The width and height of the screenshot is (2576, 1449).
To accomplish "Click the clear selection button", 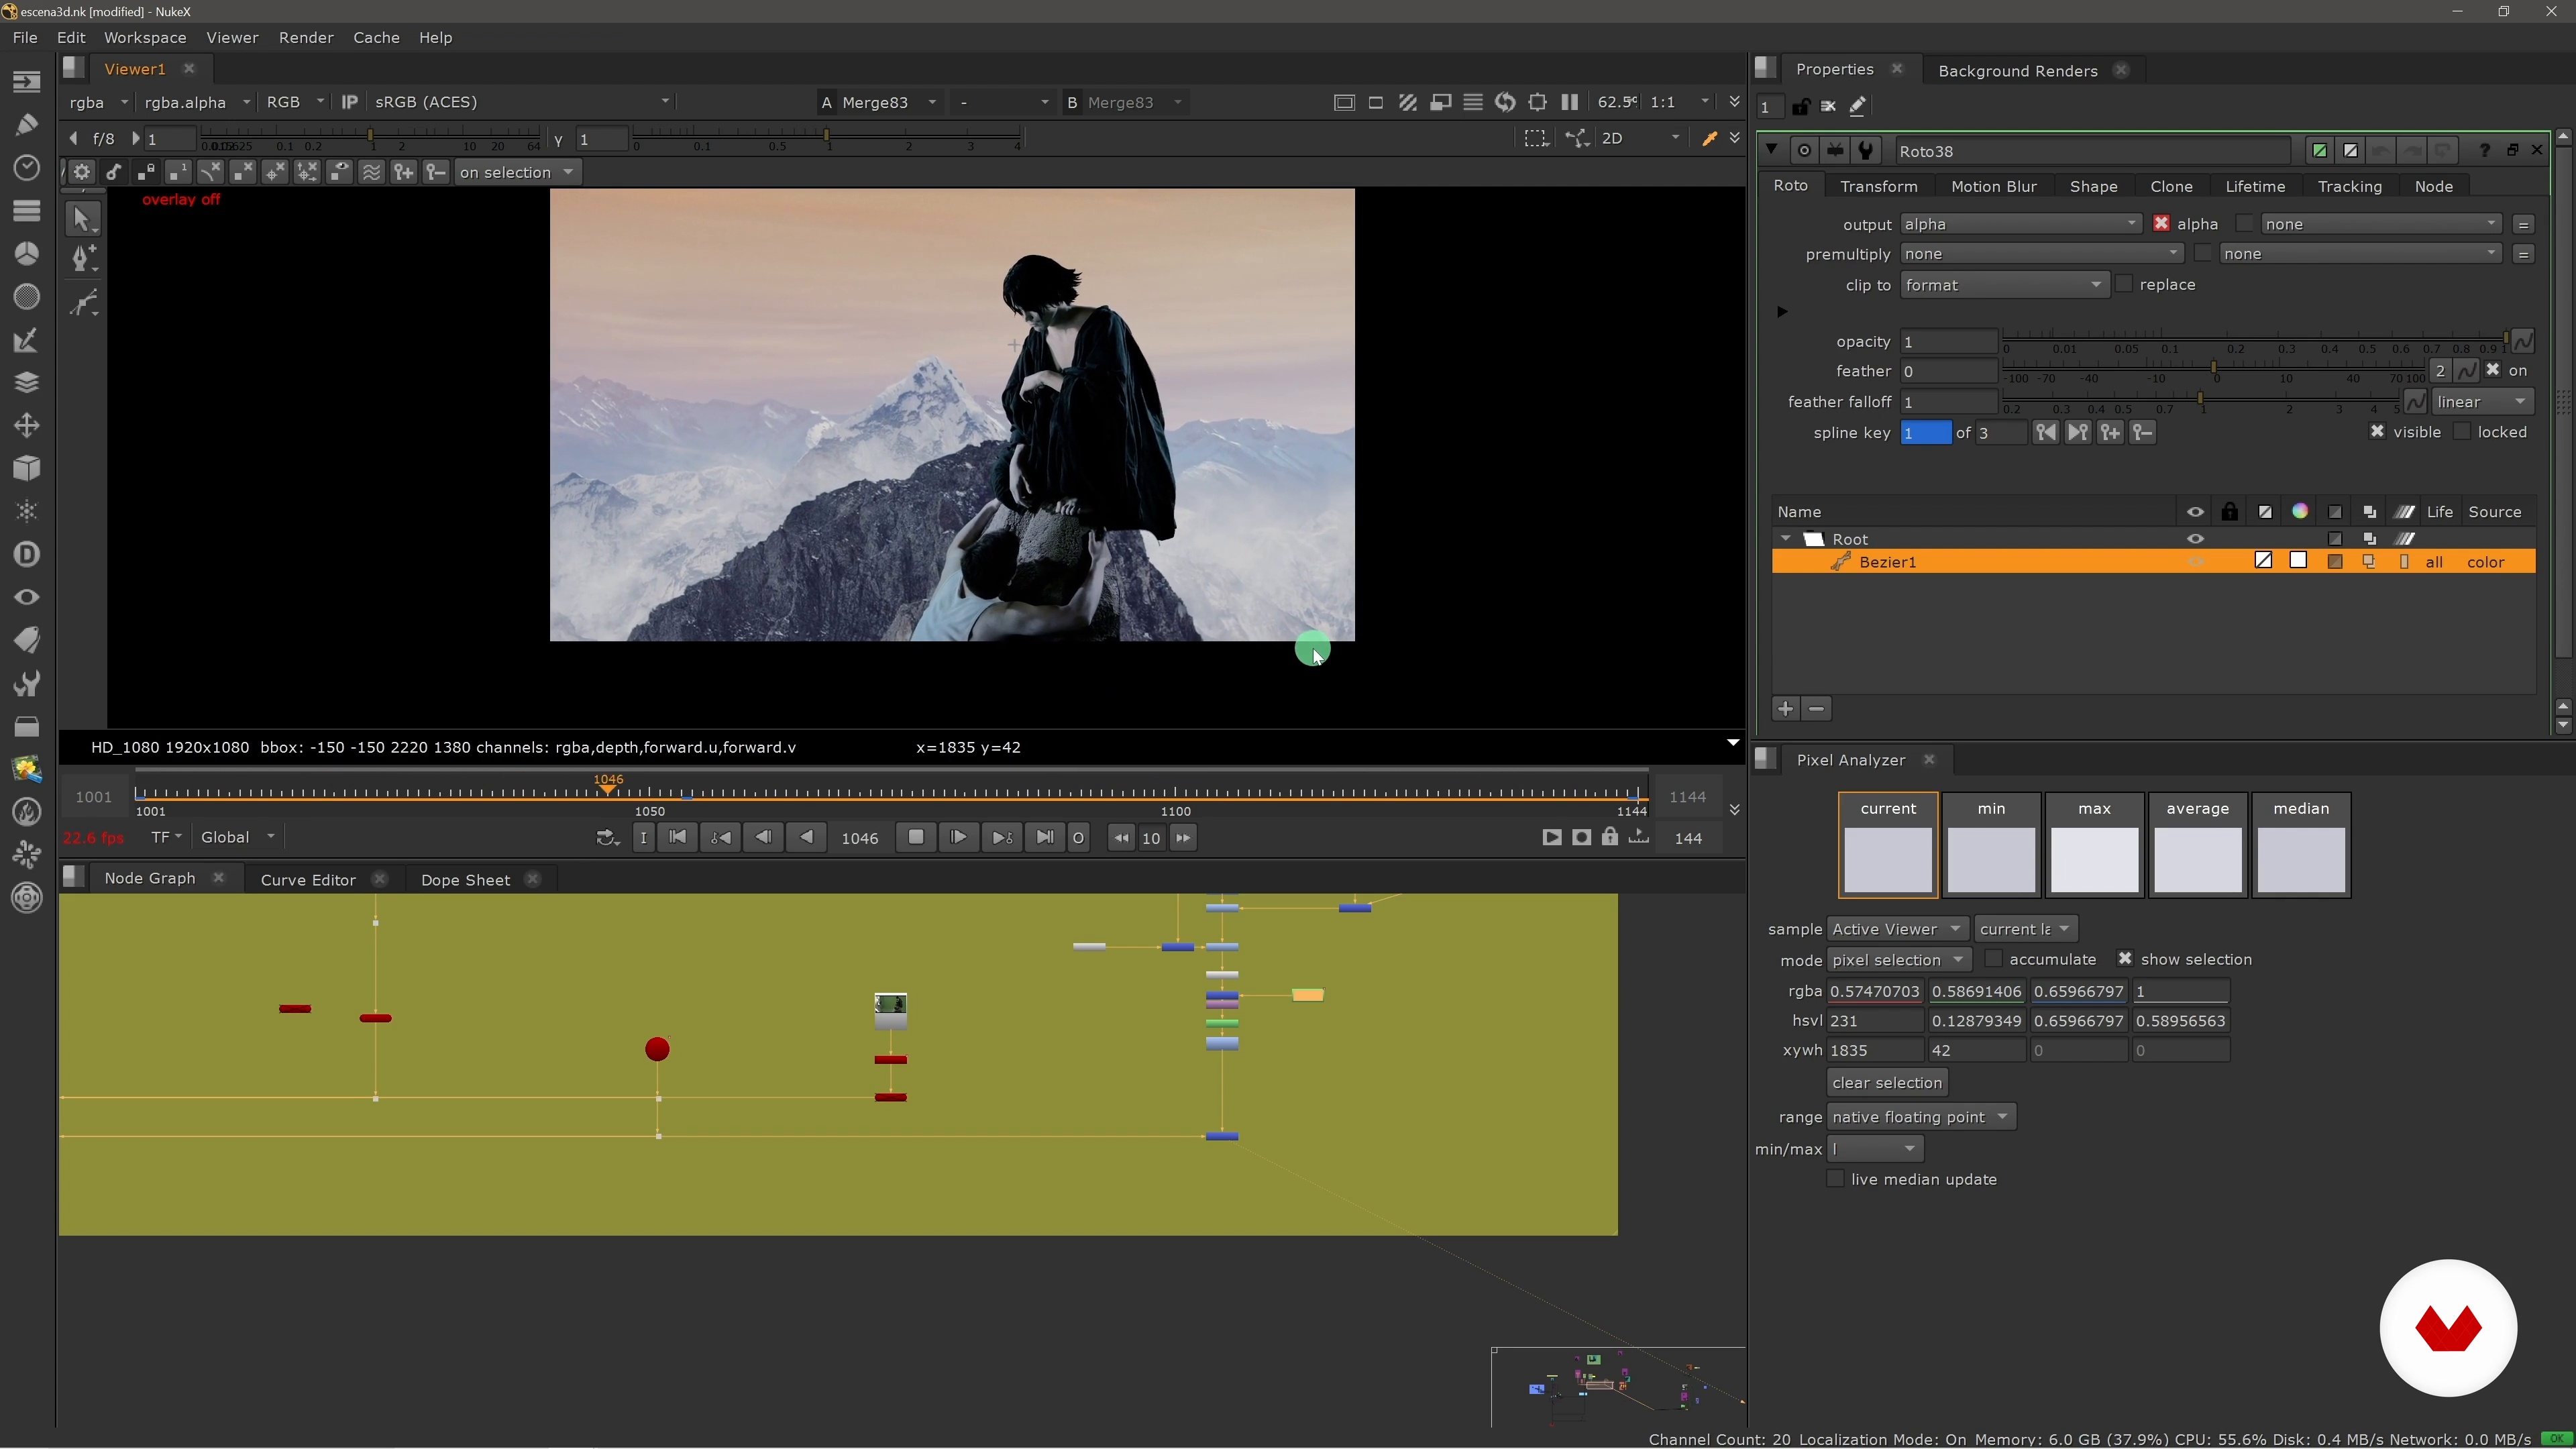I will pos(1887,1083).
